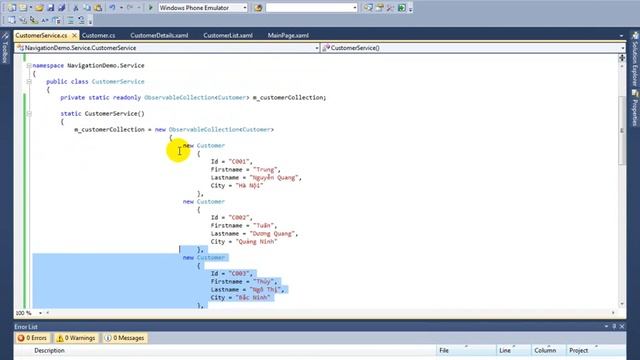640x360 pixels.
Task: Open the Windows Phone Emulator target dropdown
Action: 245,8
